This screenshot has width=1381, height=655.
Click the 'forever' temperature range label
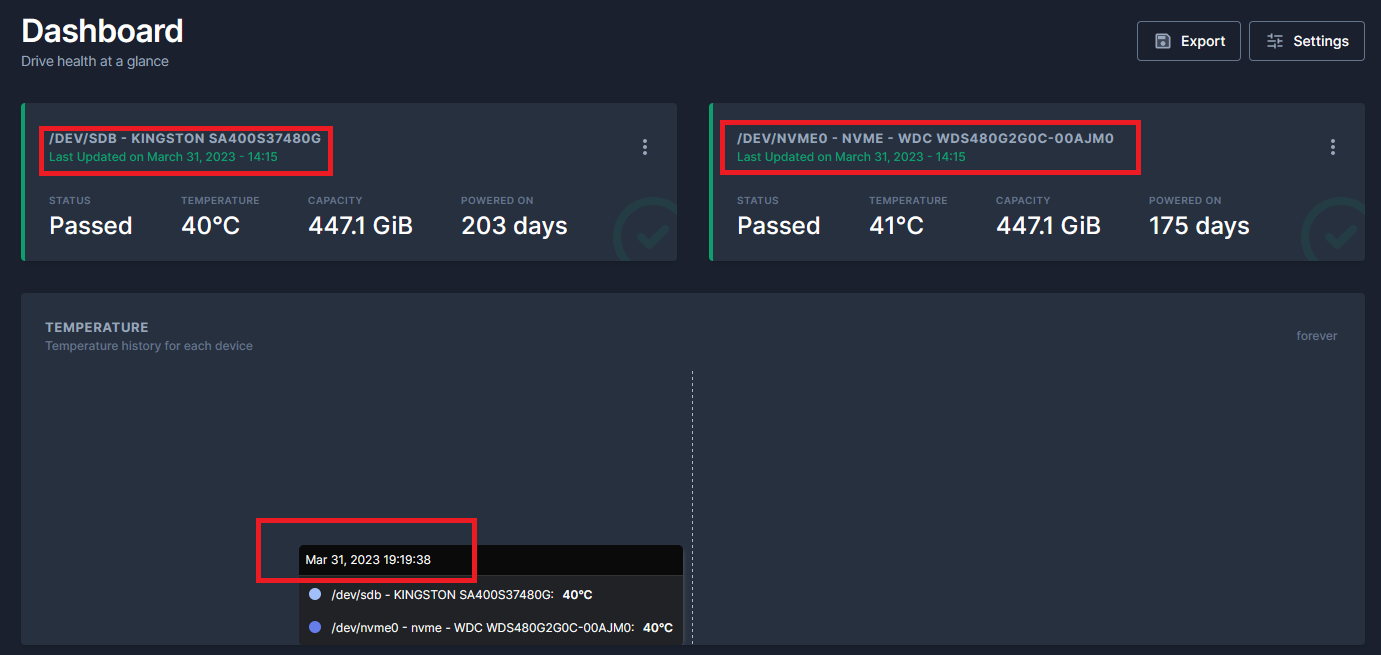point(1317,336)
